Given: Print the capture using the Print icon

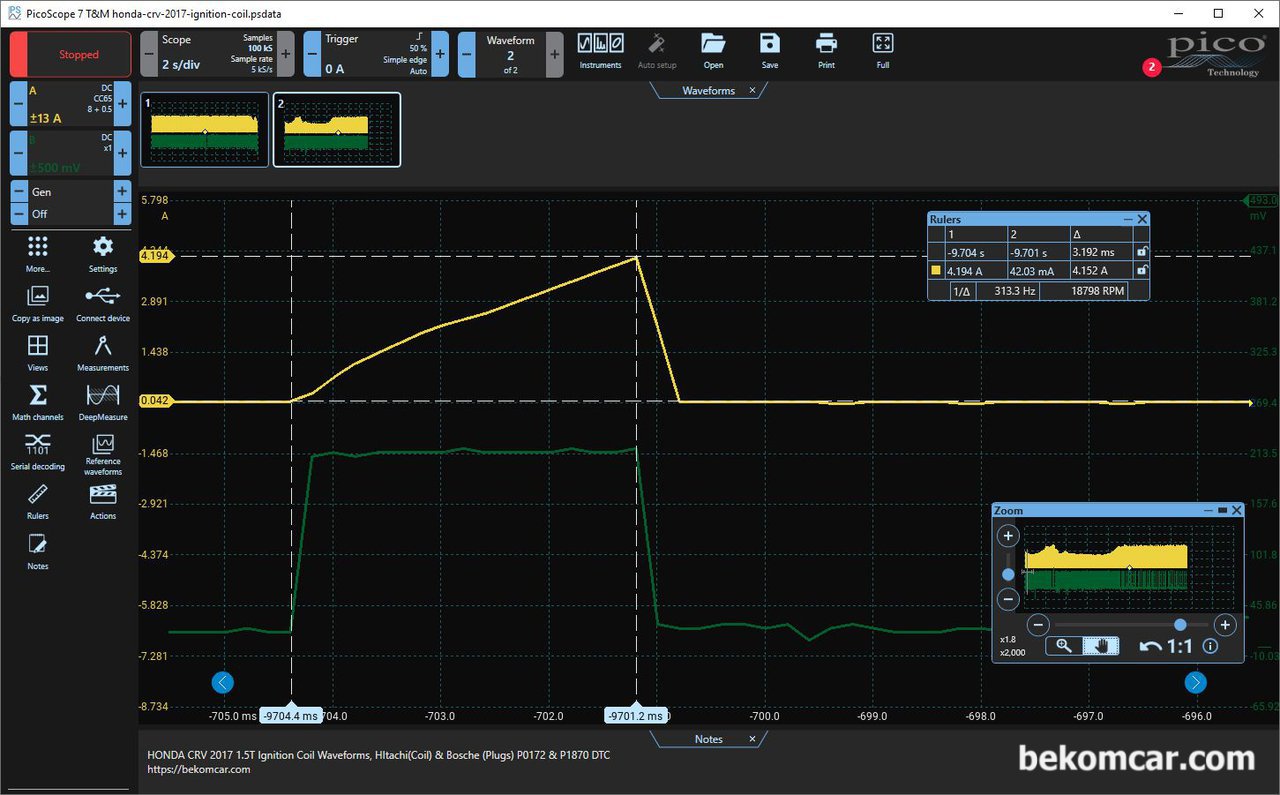Looking at the screenshot, I should (826, 50).
